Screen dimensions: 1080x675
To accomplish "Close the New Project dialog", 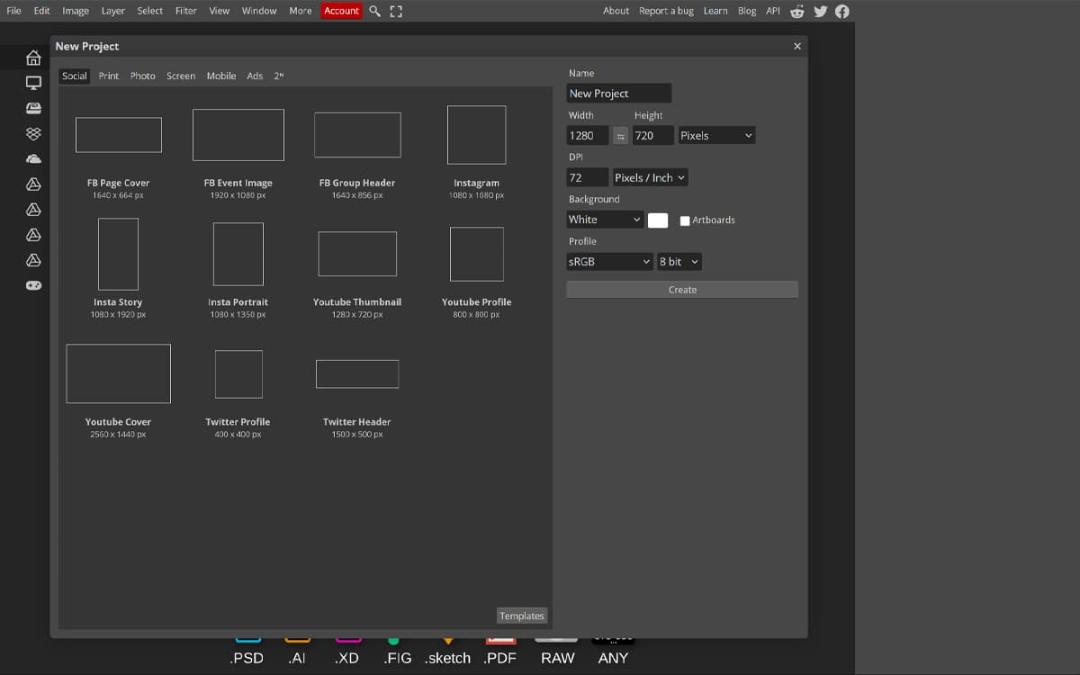I will pos(797,46).
